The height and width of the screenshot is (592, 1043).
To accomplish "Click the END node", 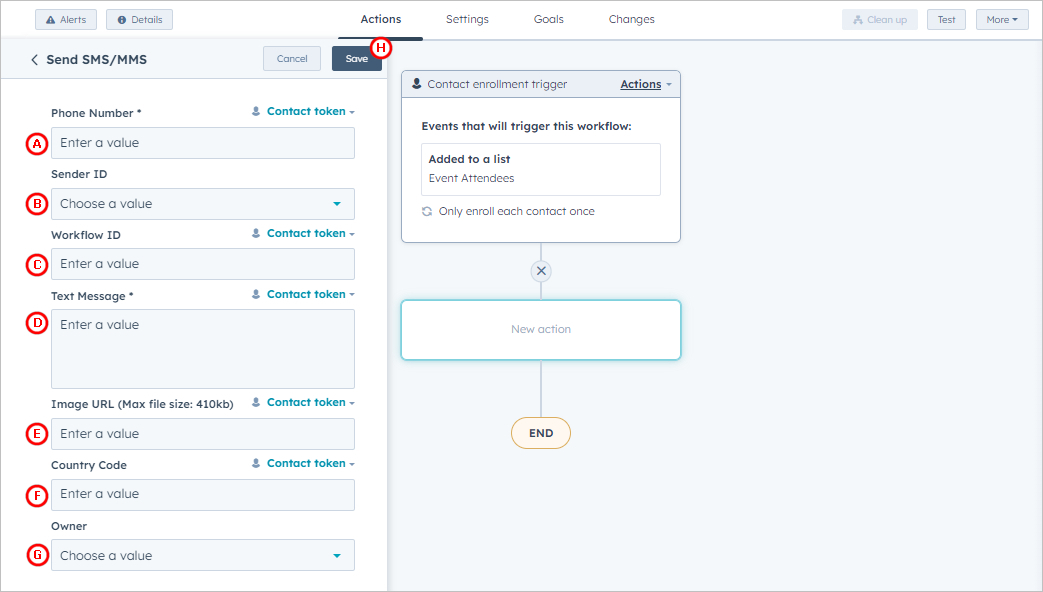I will pyautogui.click(x=541, y=433).
